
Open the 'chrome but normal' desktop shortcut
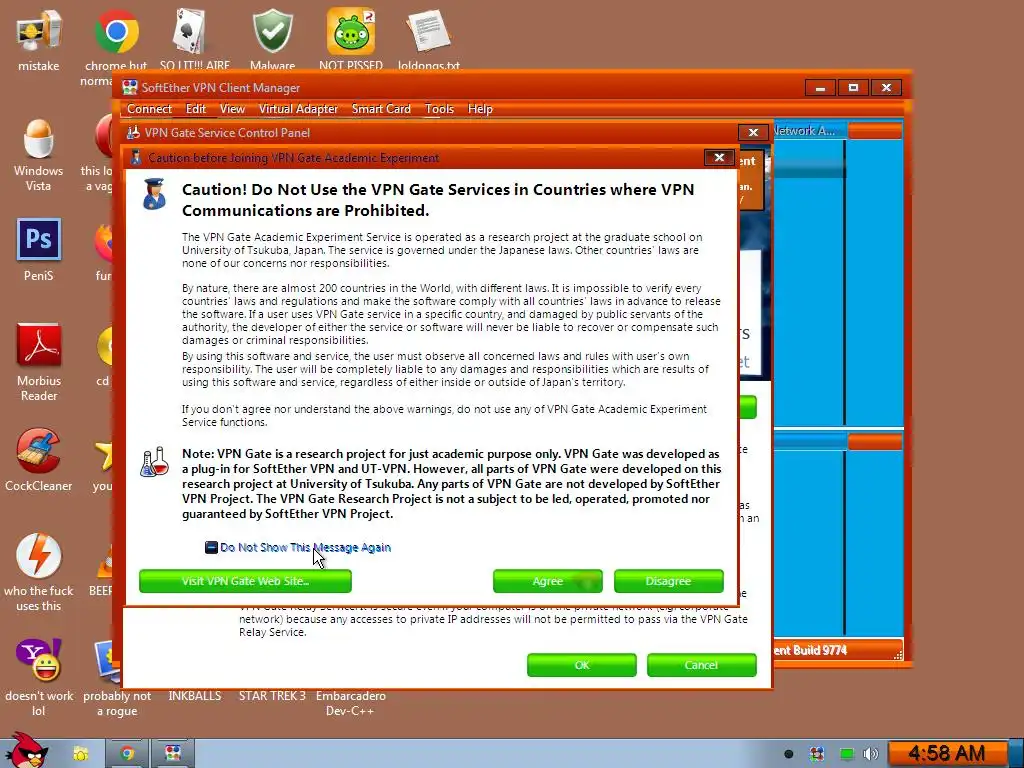116,31
